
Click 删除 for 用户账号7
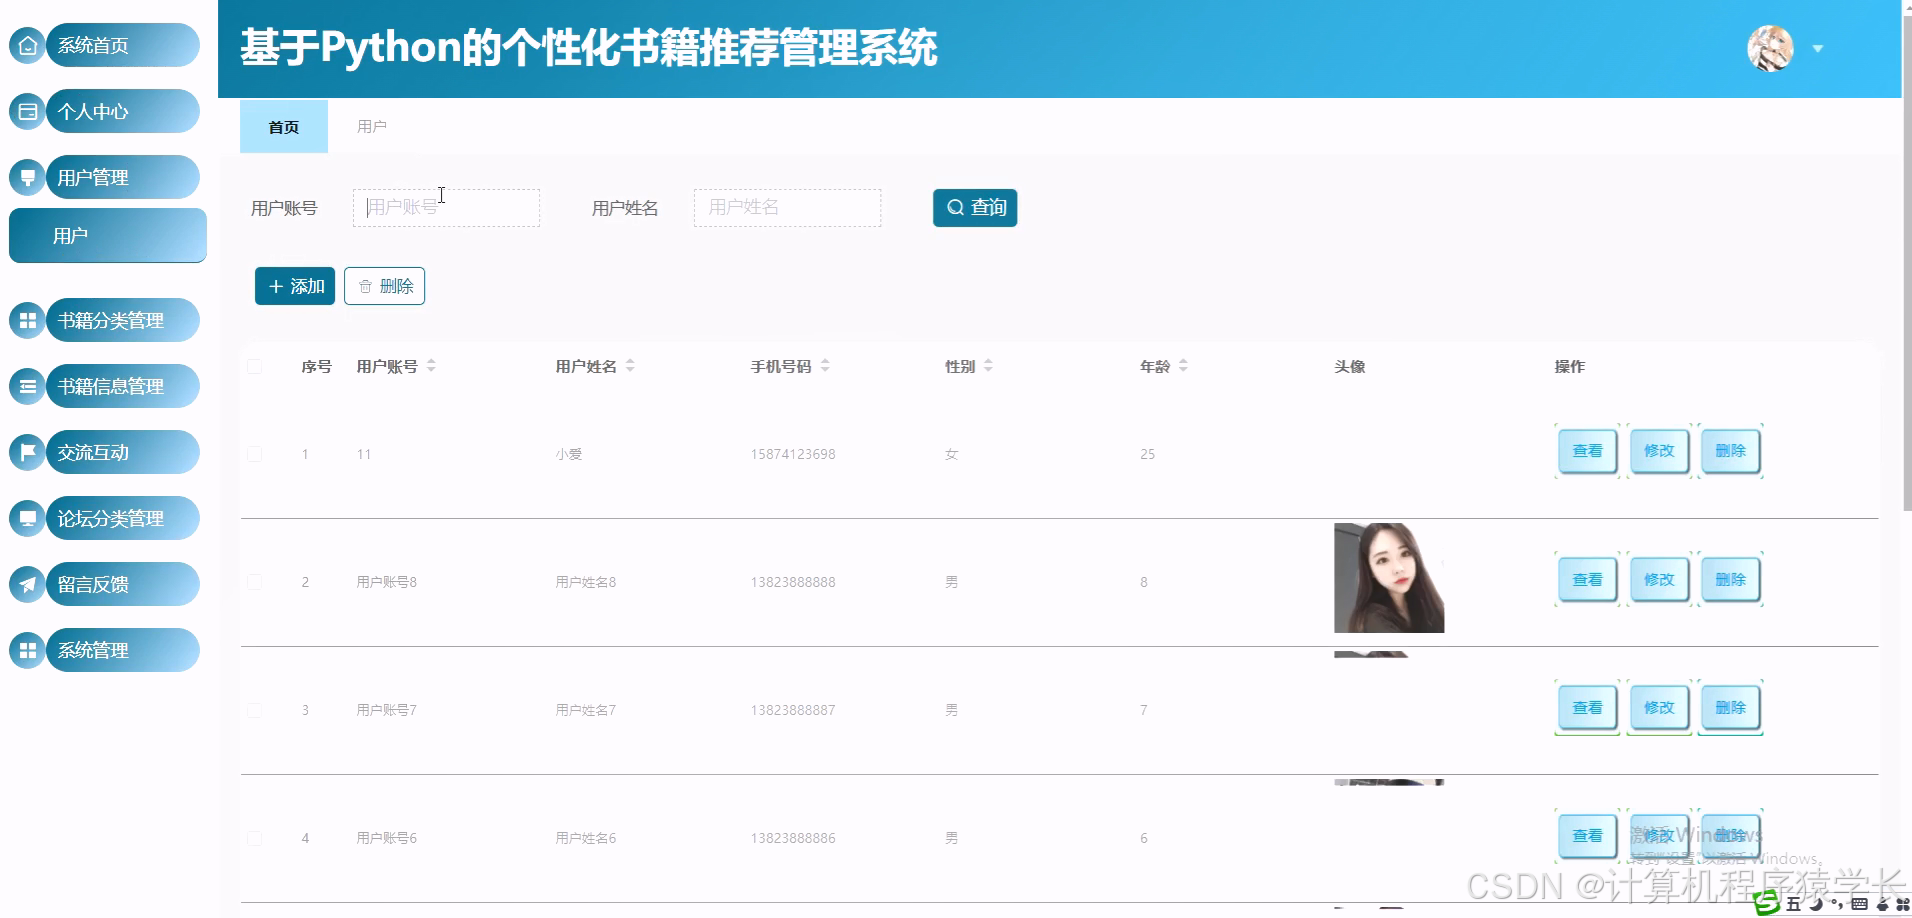point(1731,707)
